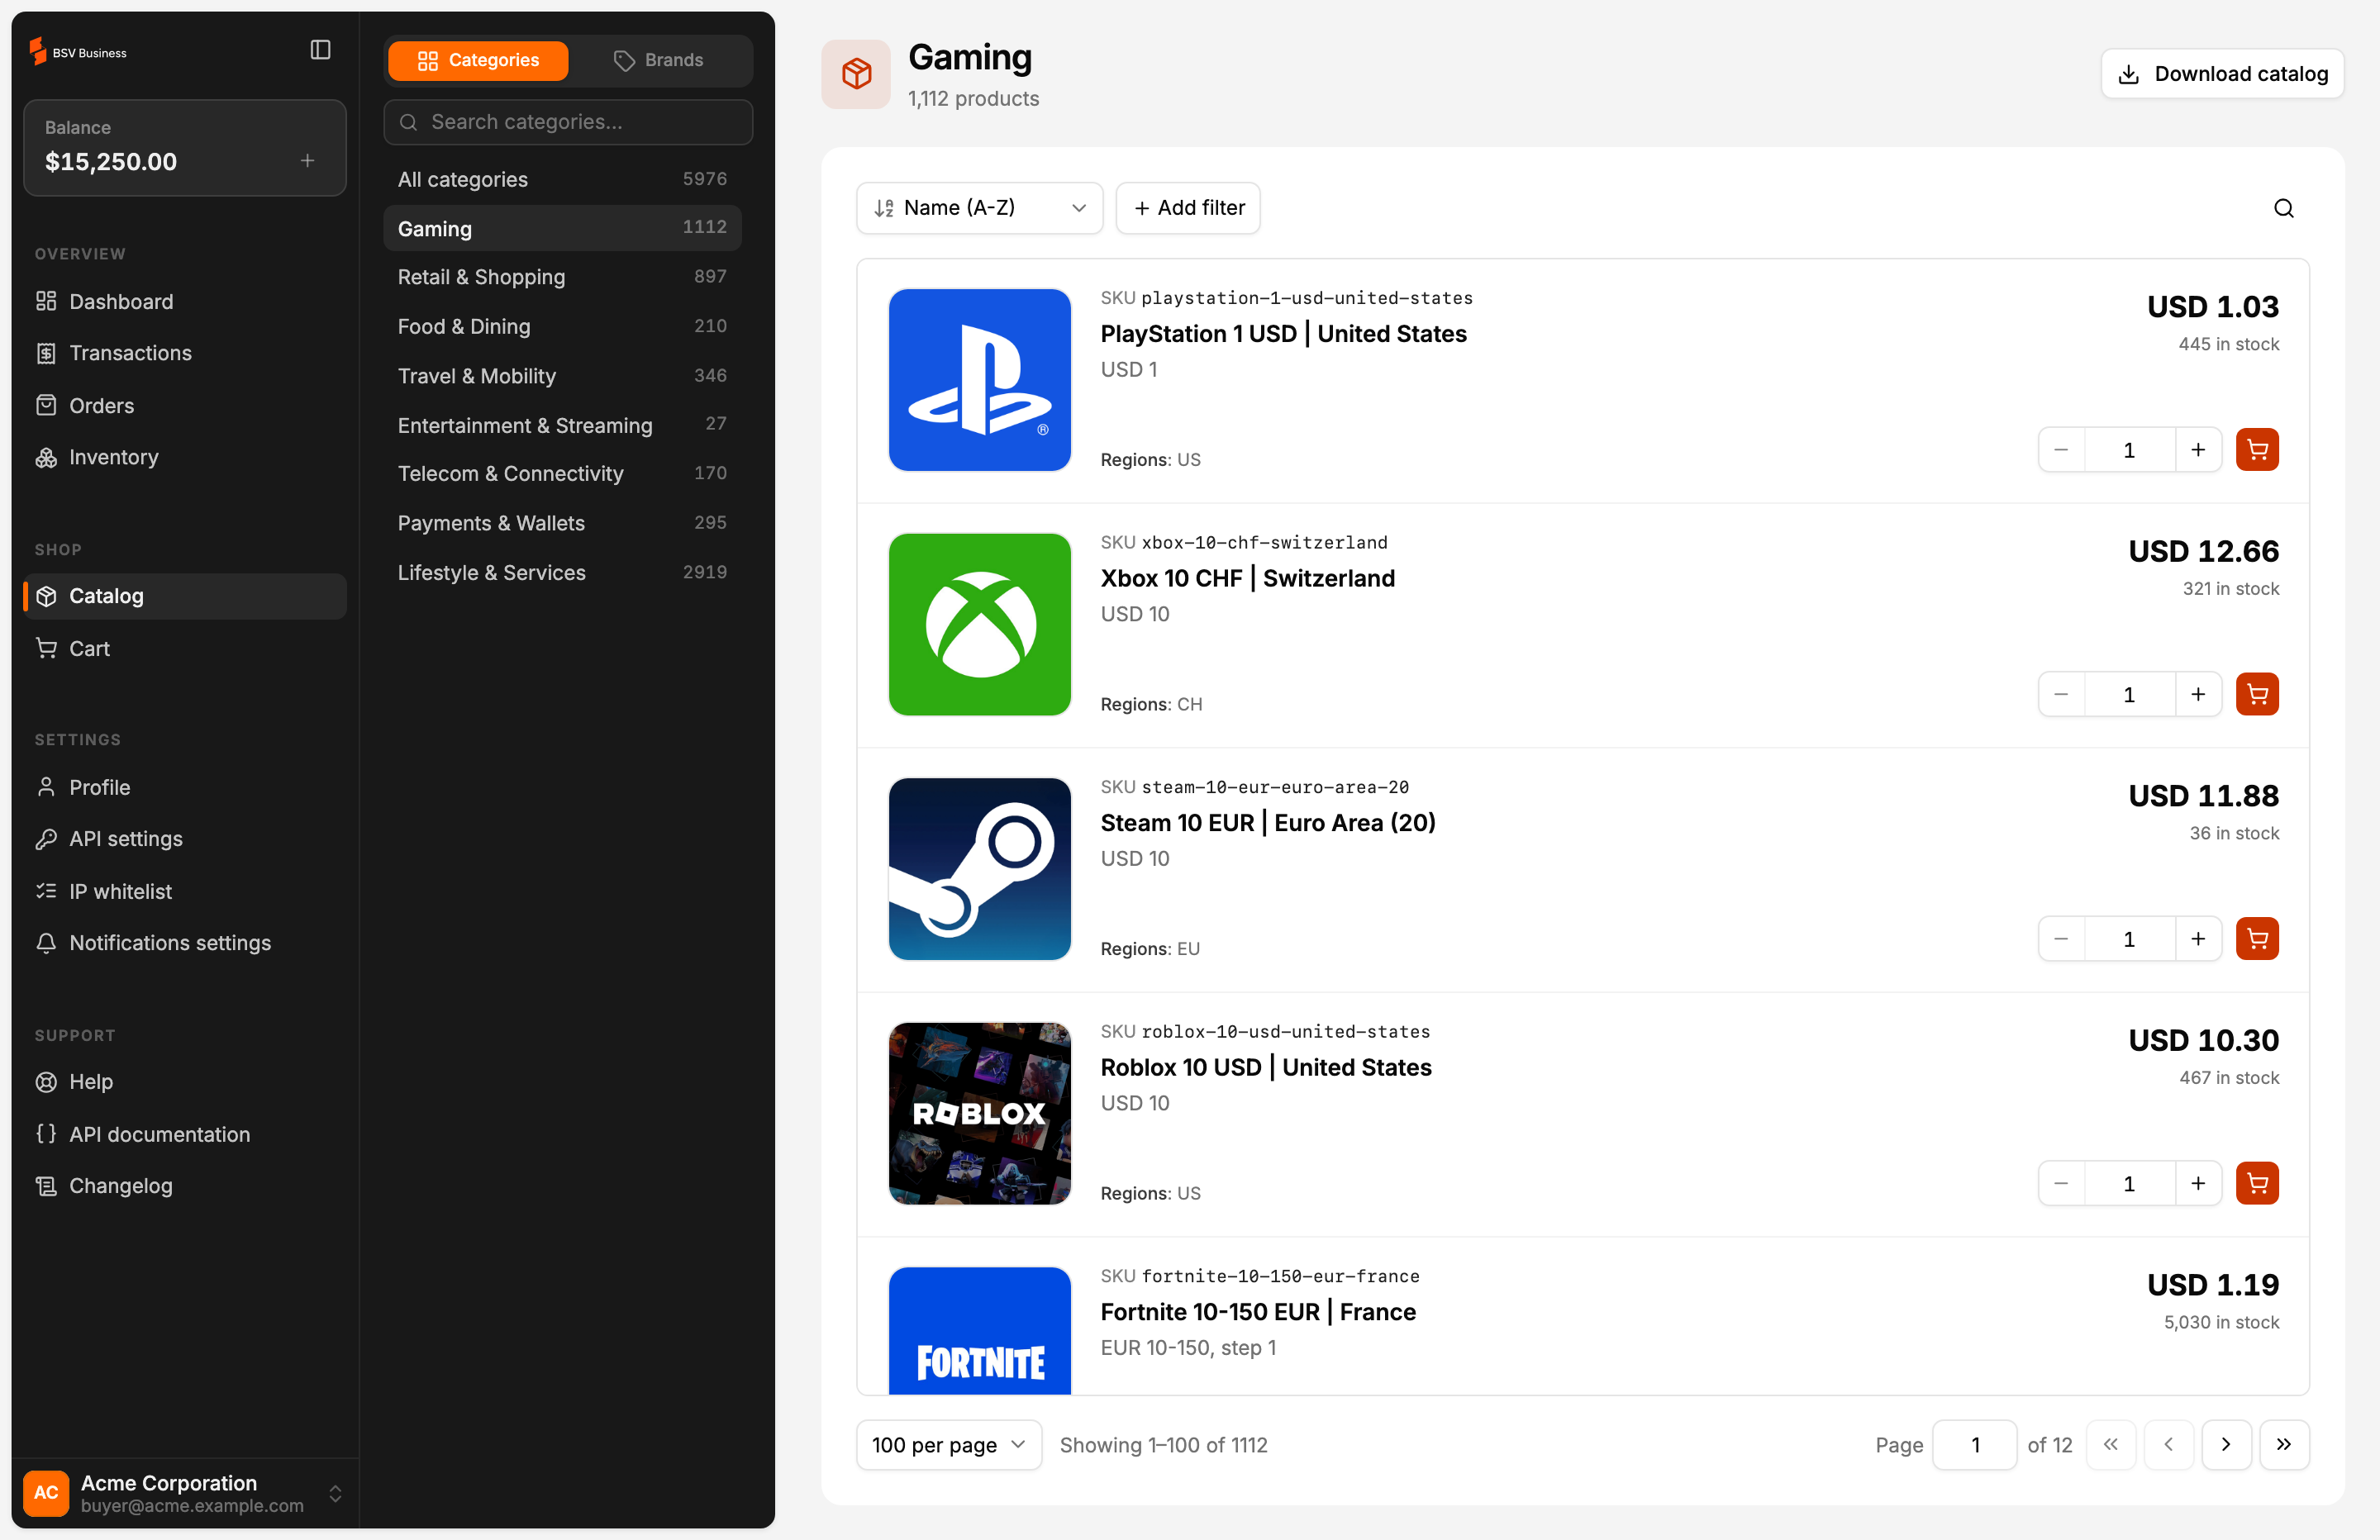
Task: Open the Fortnite product thumbnail
Action: point(979,1330)
